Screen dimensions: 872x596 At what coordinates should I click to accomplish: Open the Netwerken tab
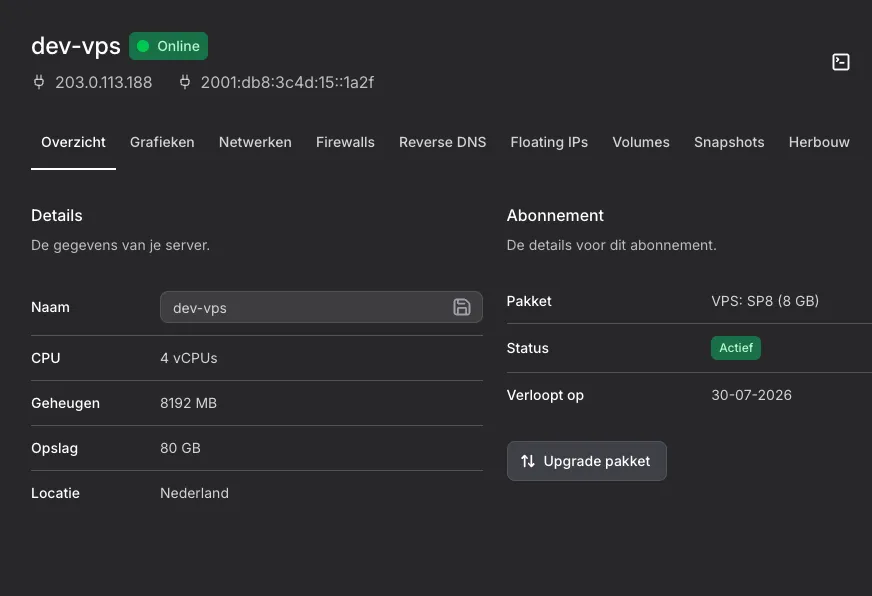(255, 142)
